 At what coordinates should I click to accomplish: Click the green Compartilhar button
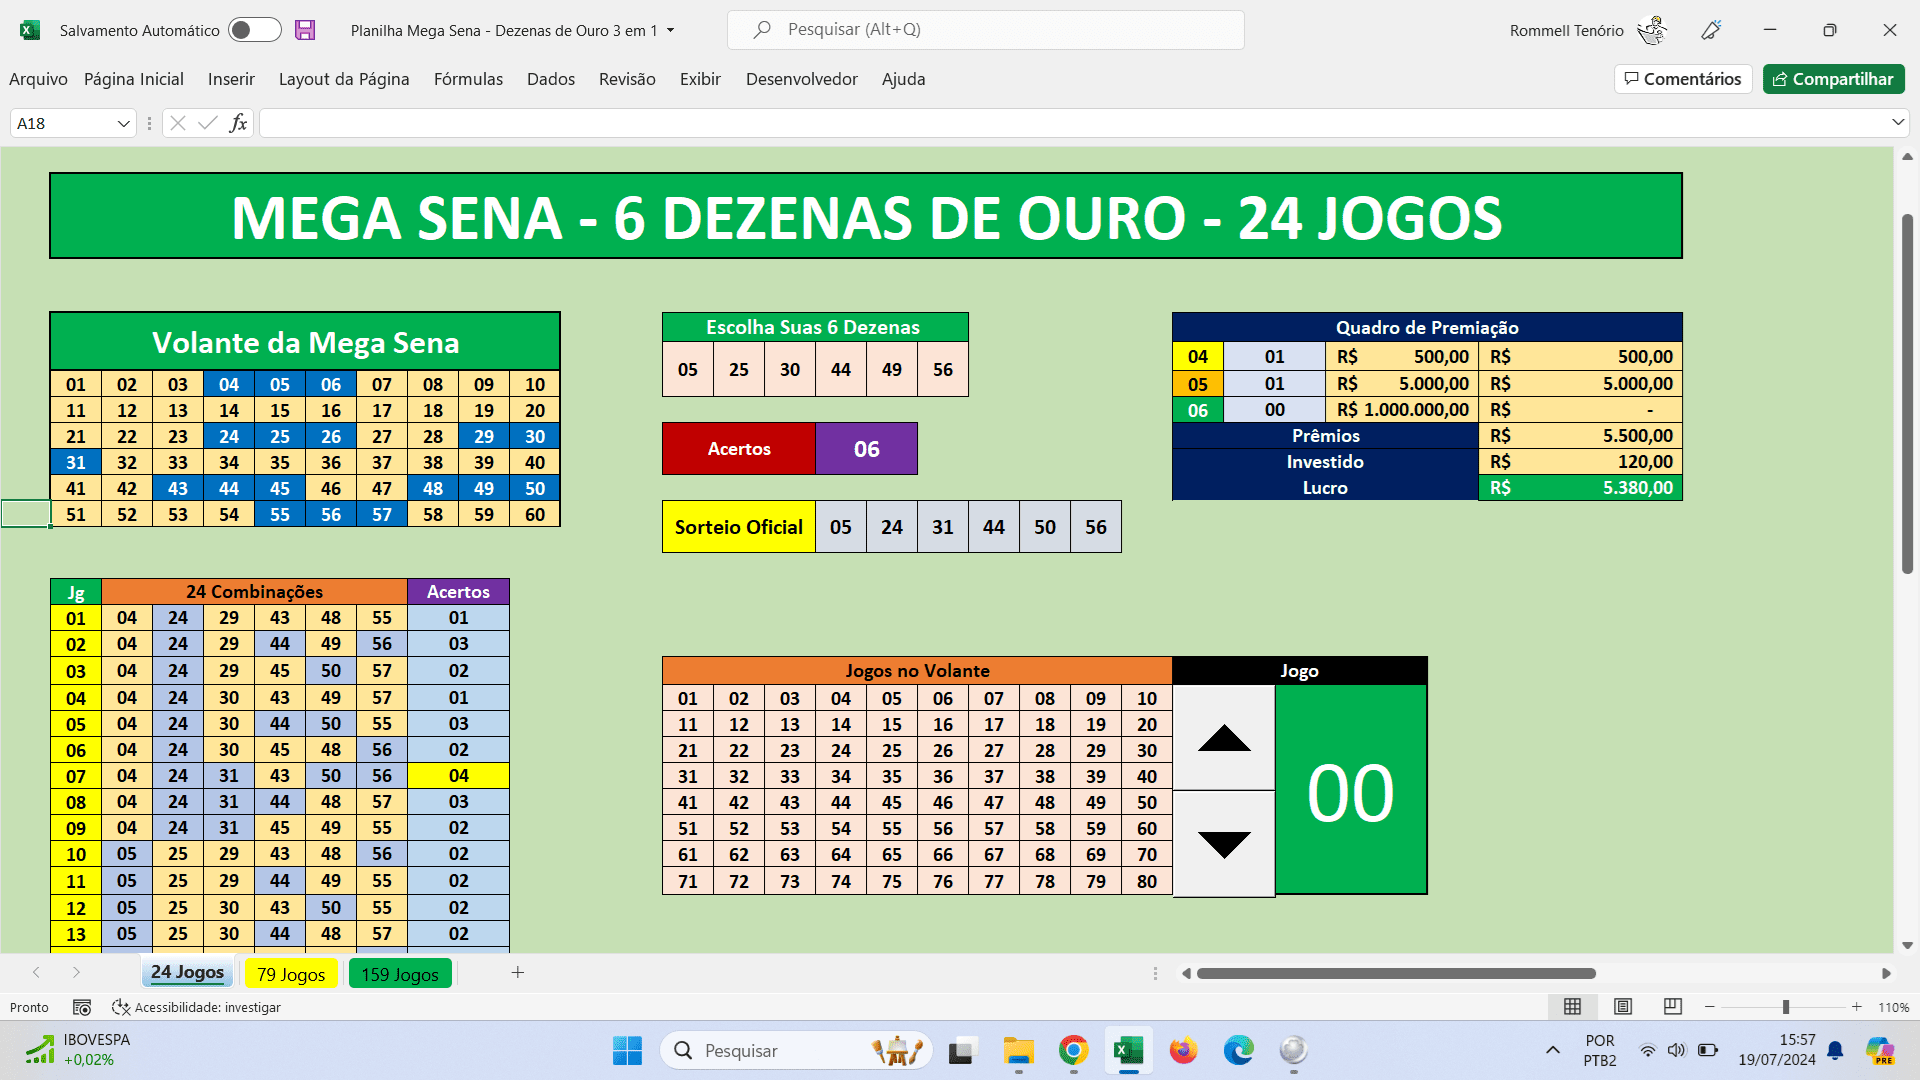tap(1833, 79)
